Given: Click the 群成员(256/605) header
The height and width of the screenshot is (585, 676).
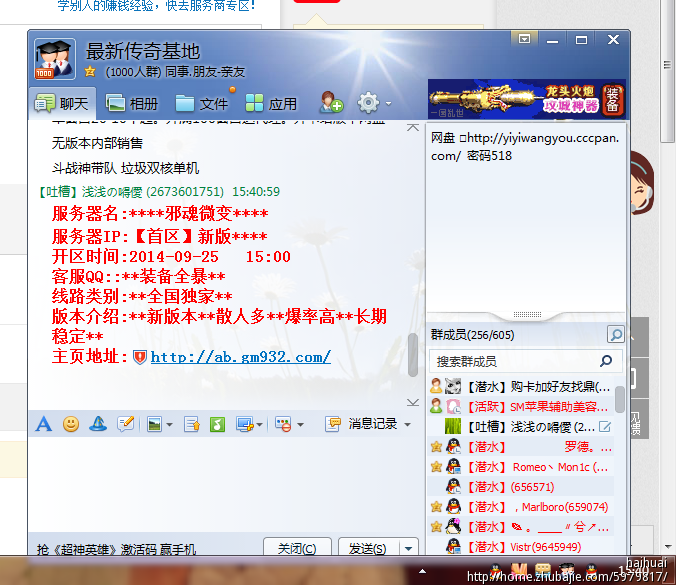Looking at the screenshot, I should point(473,335).
